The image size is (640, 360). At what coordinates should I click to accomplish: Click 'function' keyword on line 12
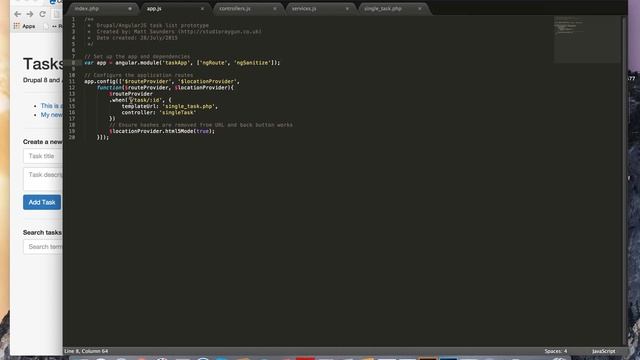pos(109,87)
